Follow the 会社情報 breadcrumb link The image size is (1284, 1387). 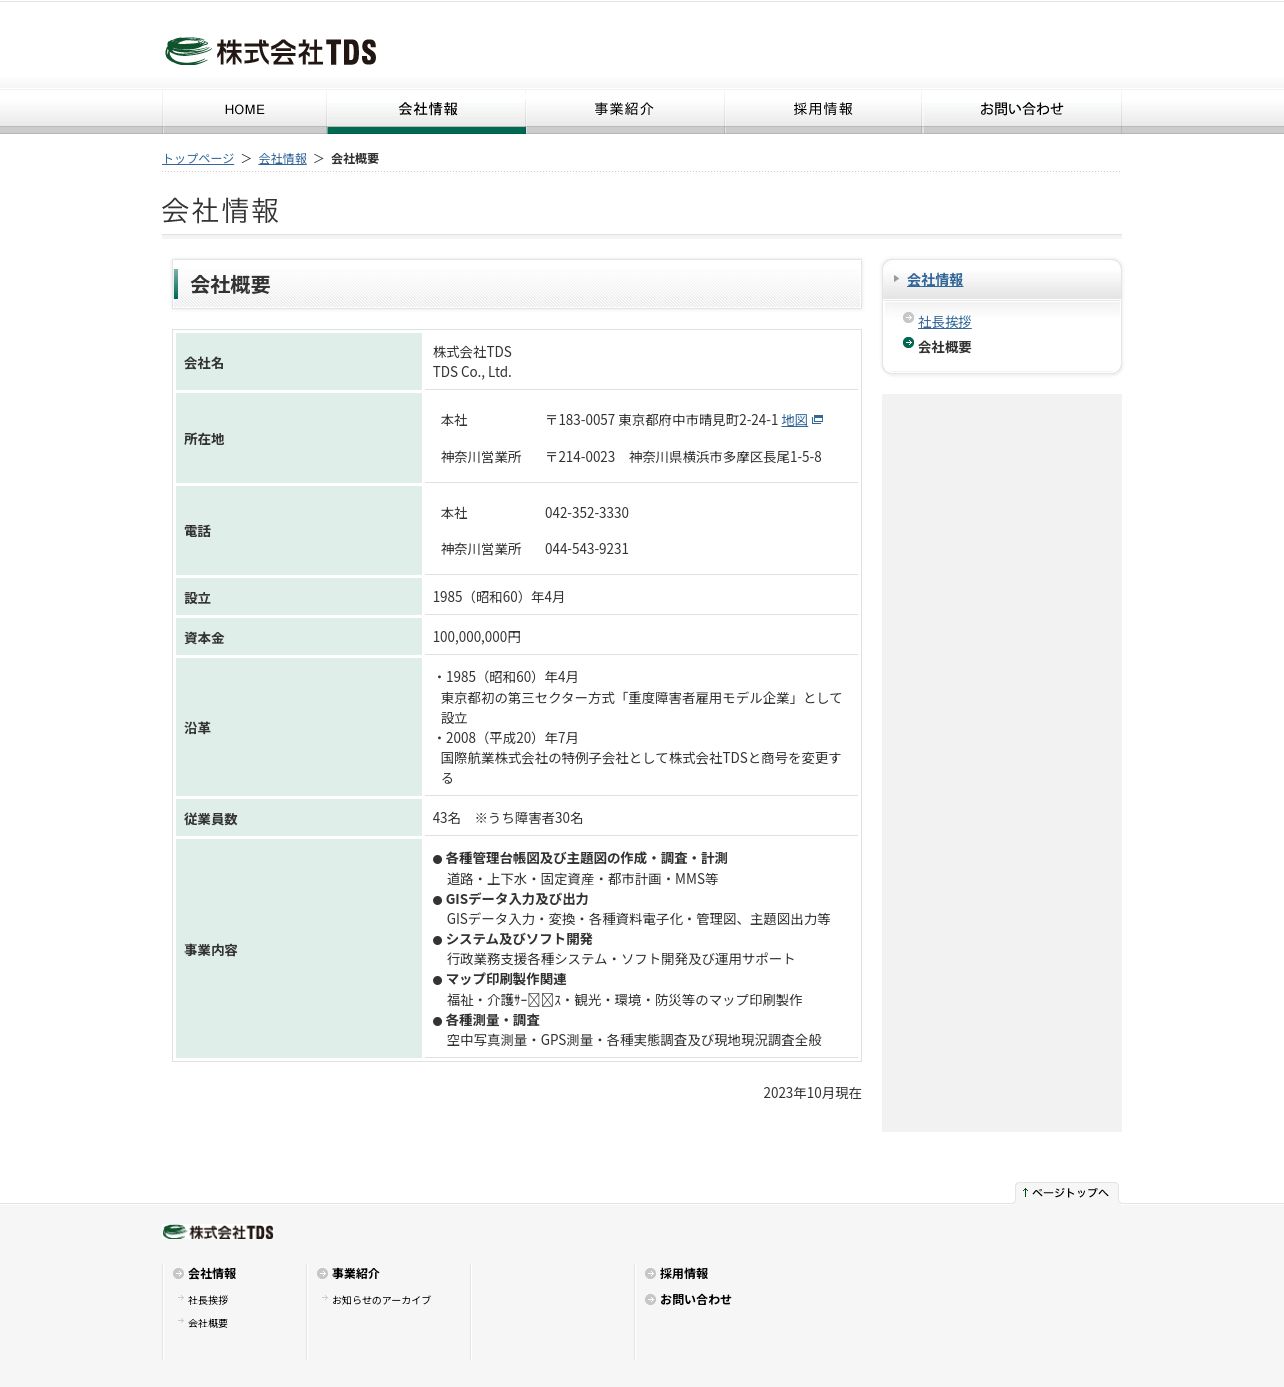point(283,159)
